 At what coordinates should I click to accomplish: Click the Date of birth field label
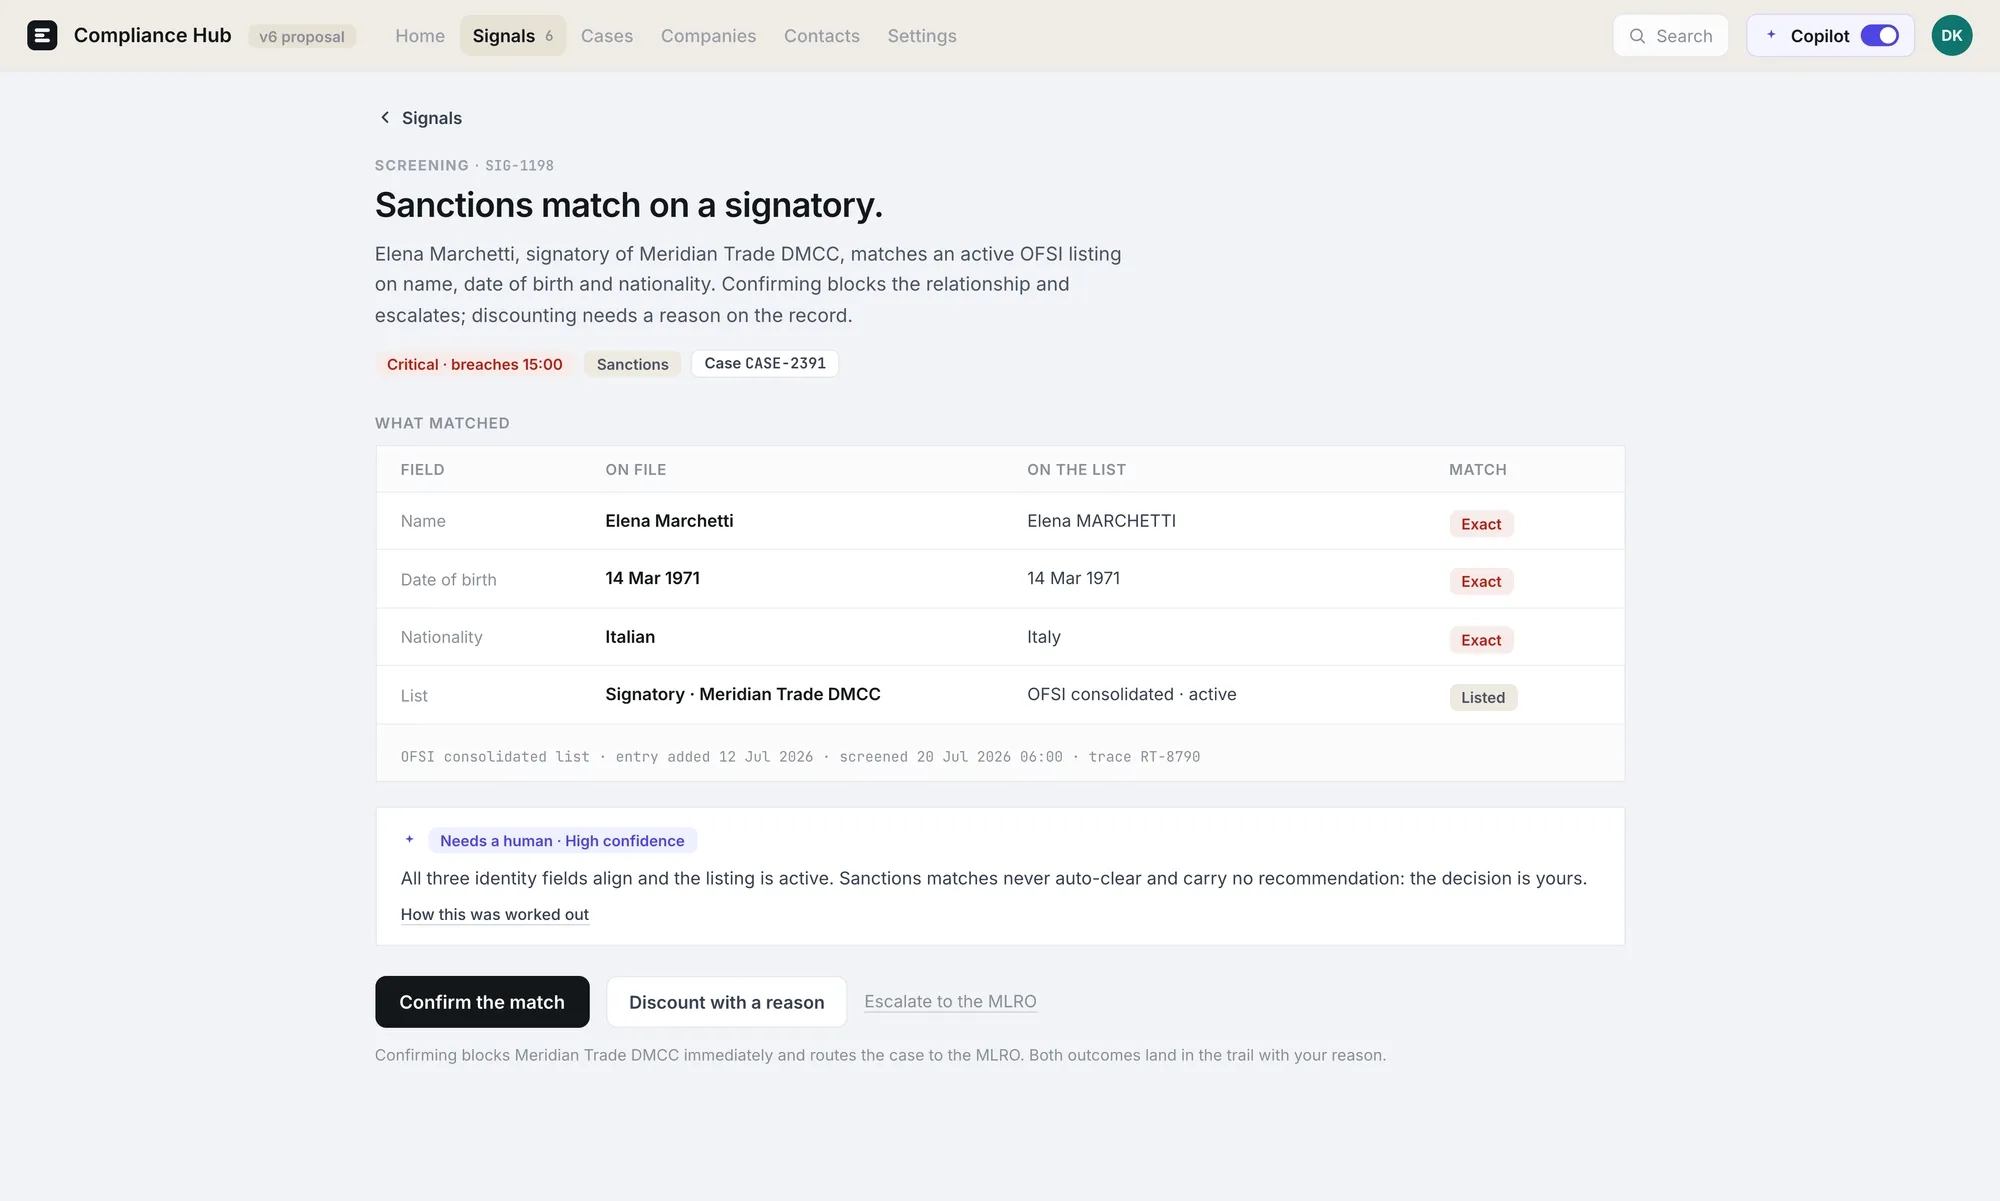coord(449,580)
